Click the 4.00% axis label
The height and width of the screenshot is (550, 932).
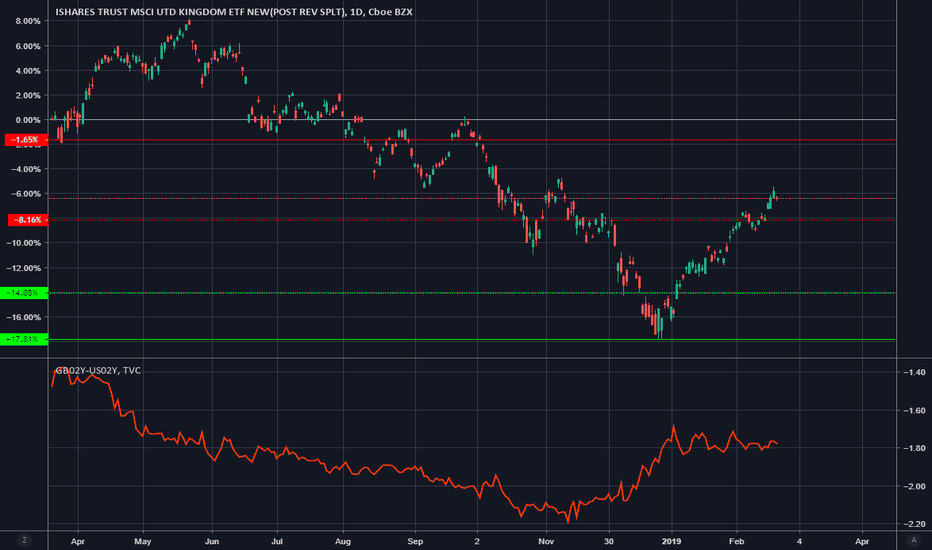28,71
